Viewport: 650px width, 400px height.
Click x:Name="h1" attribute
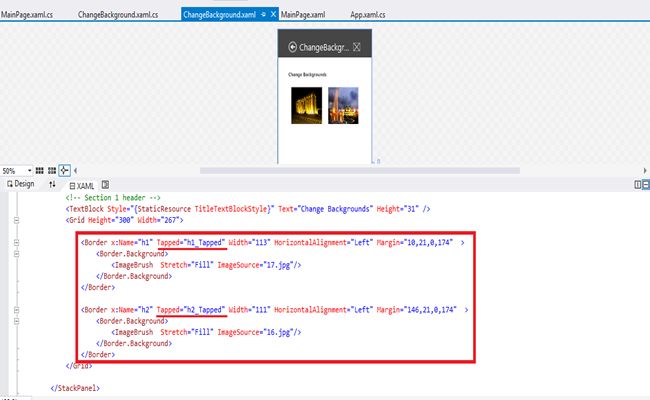[131, 242]
